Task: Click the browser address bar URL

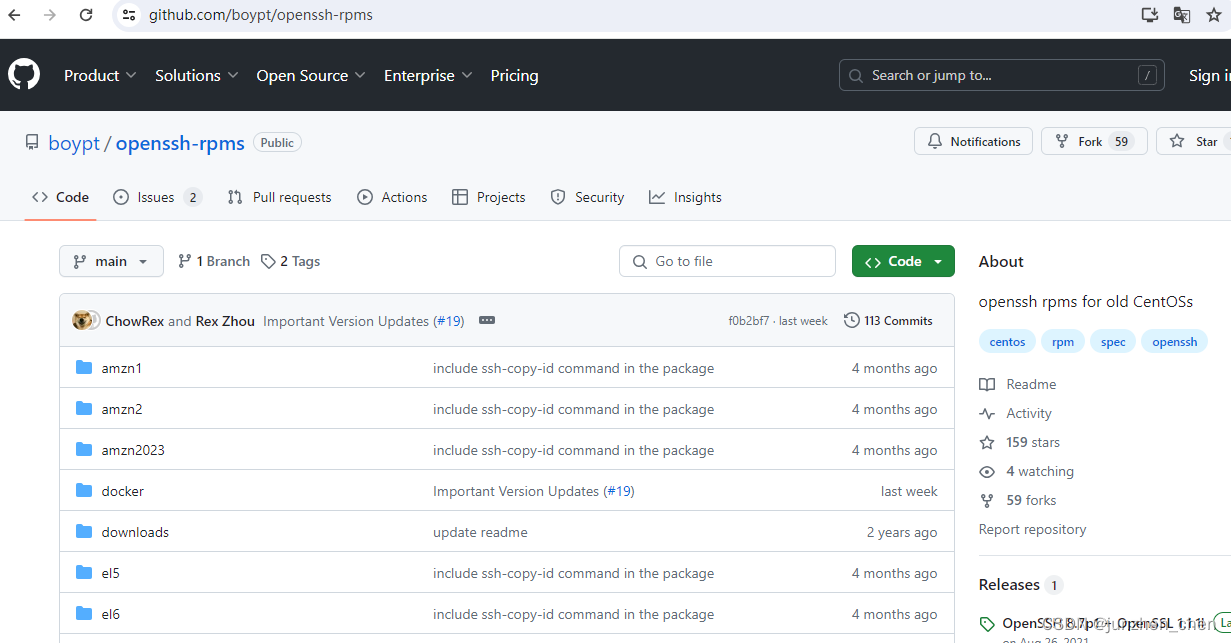Action: pyautogui.click(x=261, y=15)
